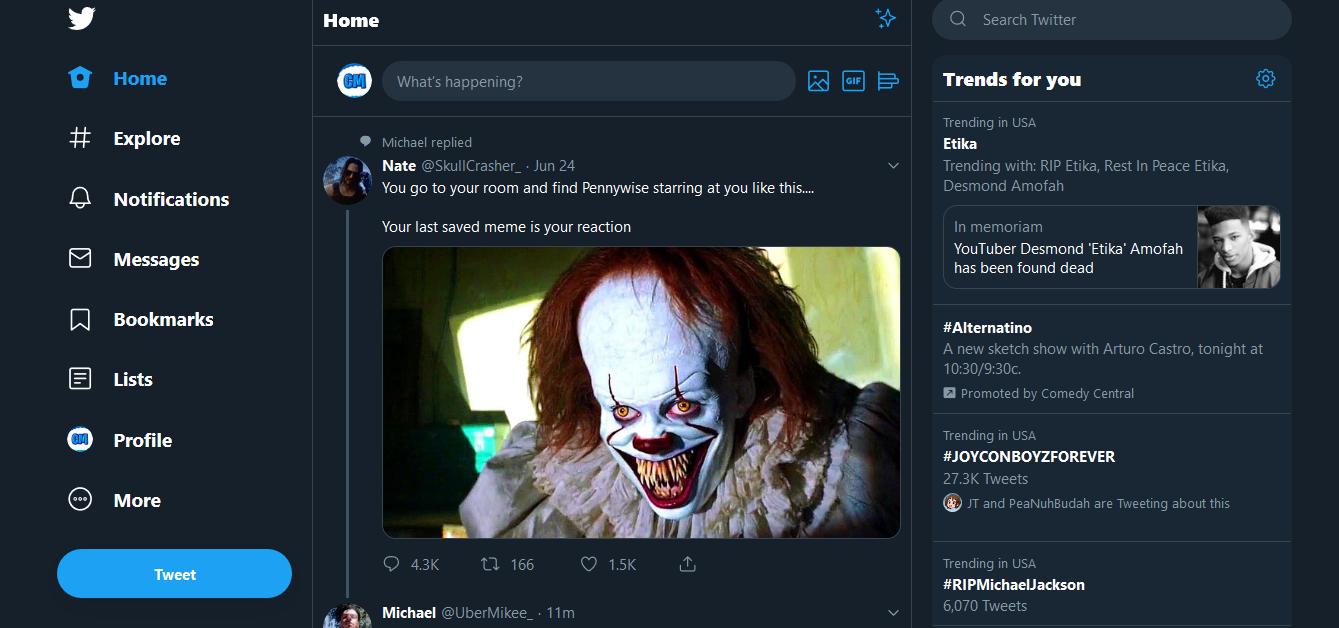Open the #Alternatino promoted trend
Image resolution: width=1339 pixels, height=628 pixels.
[x=987, y=328]
